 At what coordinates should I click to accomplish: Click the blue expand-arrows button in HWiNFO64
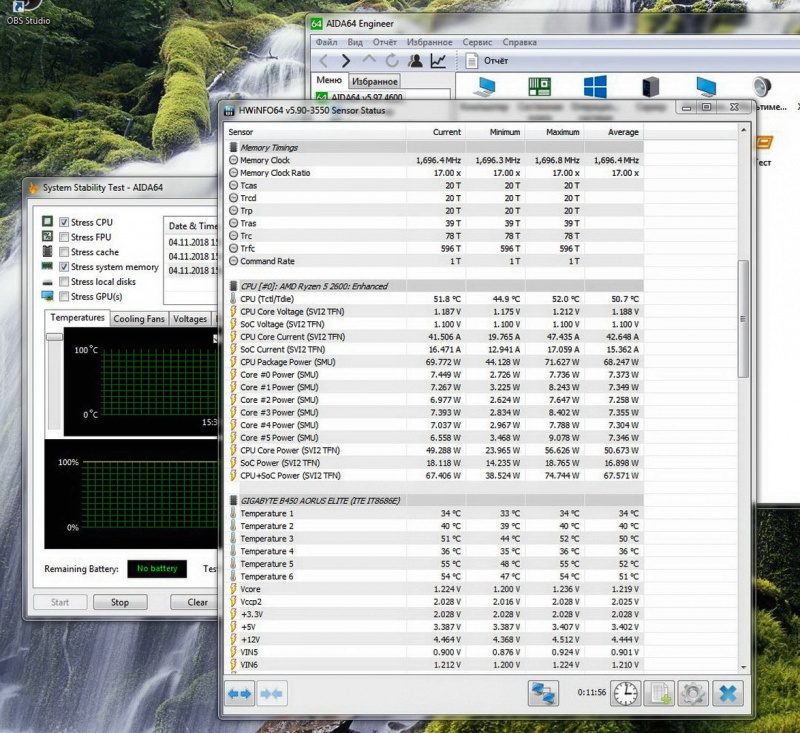pyautogui.click(x=239, y=694)
